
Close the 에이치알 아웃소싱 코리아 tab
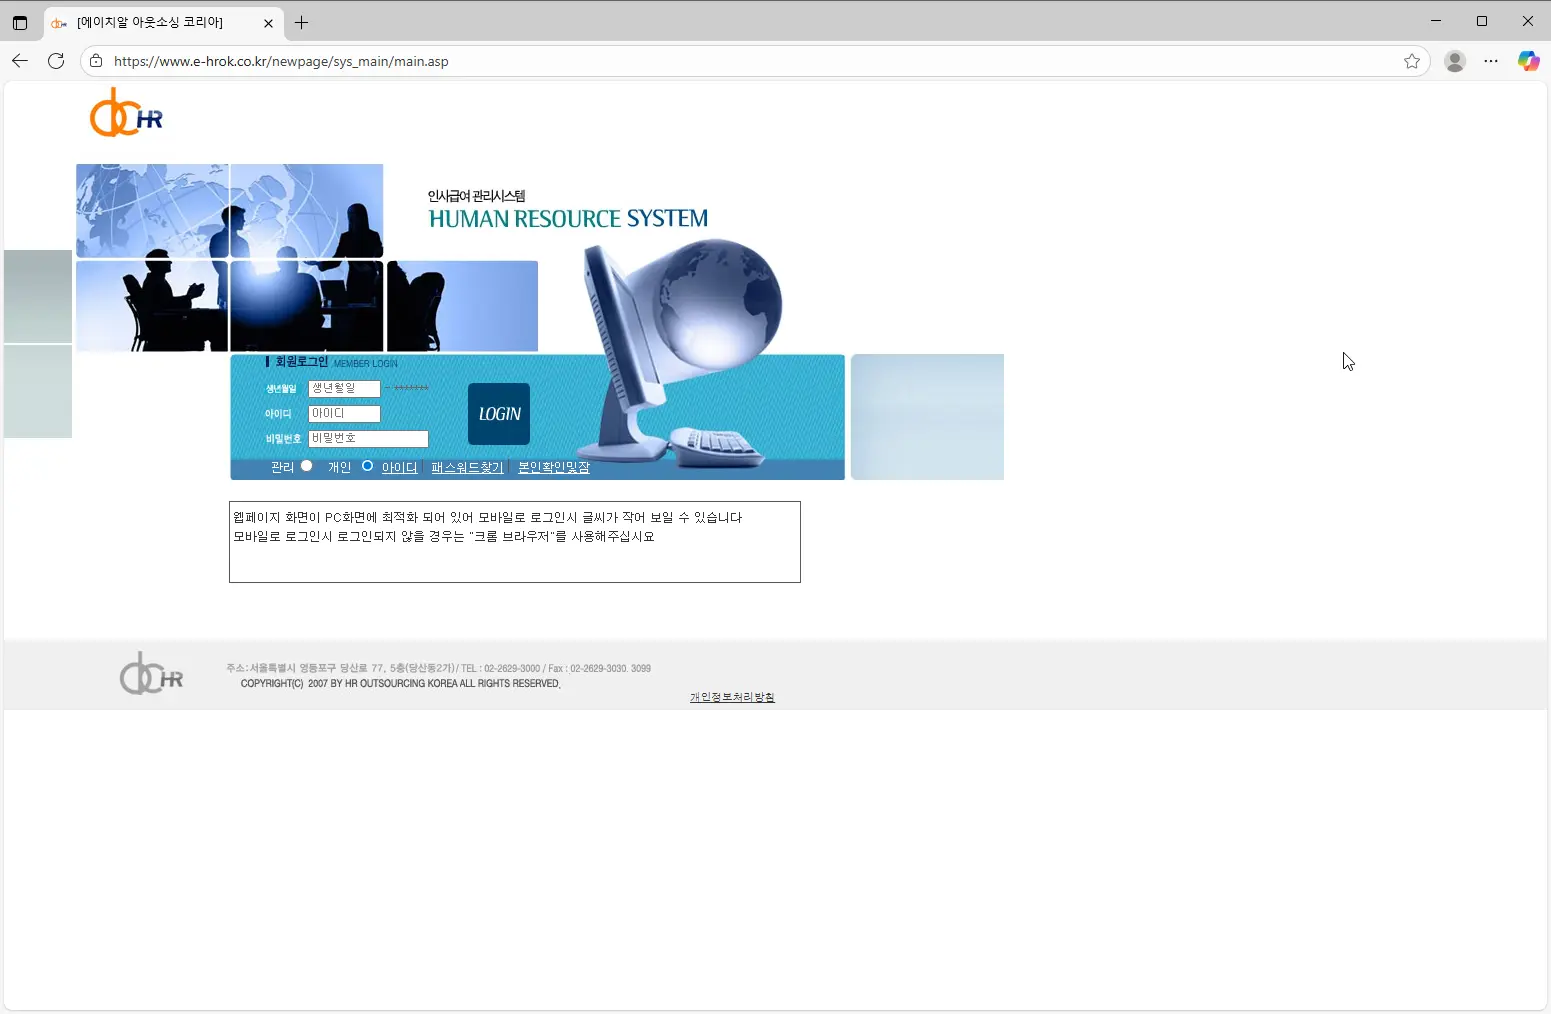click(x=268, y=22)
